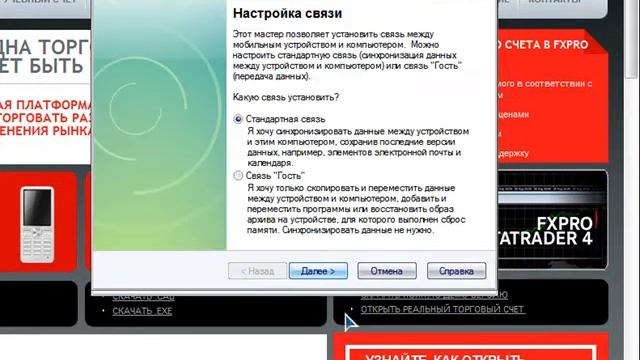Click the "СЧЕТА В FXPRO" red banner heading
Screen dimensions: 640x360
(x=546, y=44)
